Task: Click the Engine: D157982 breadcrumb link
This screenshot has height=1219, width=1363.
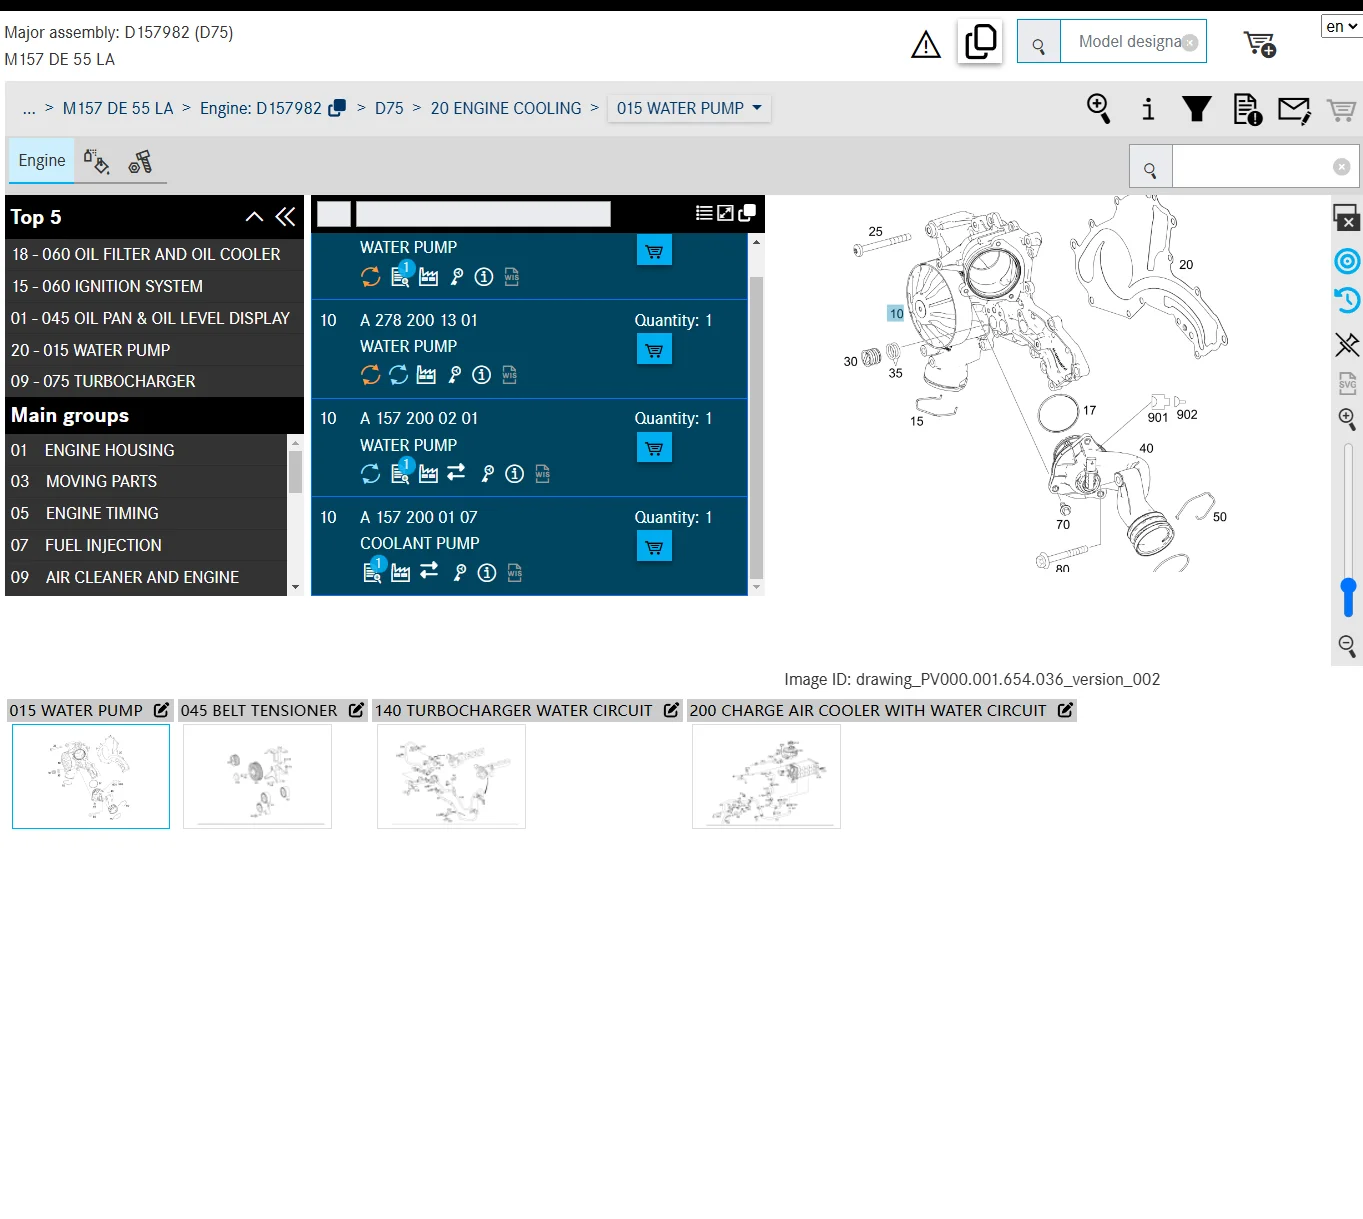Action: (261, 108)
